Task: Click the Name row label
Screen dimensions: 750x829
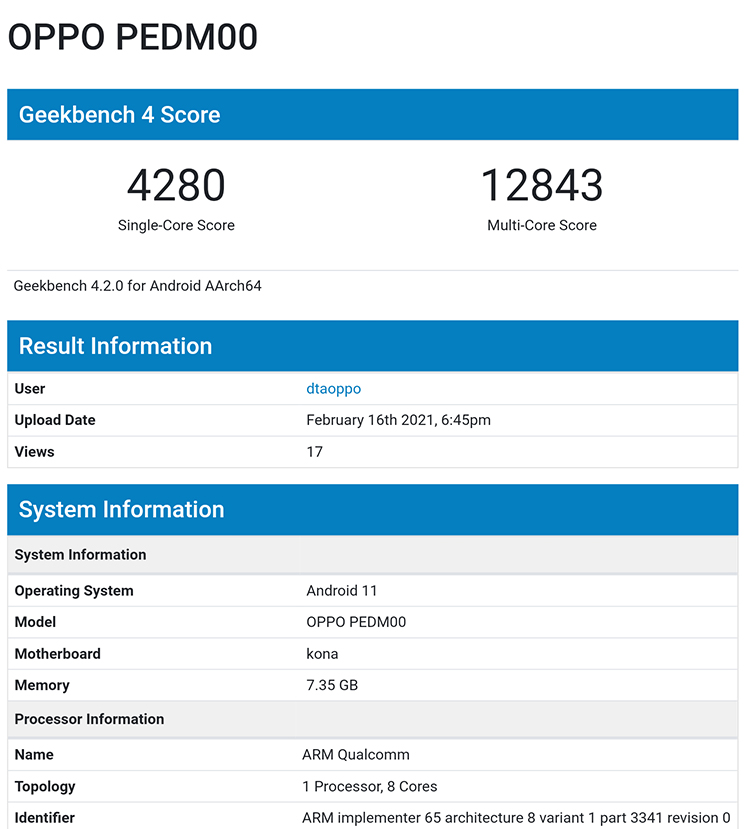Action: pos(34,754)
